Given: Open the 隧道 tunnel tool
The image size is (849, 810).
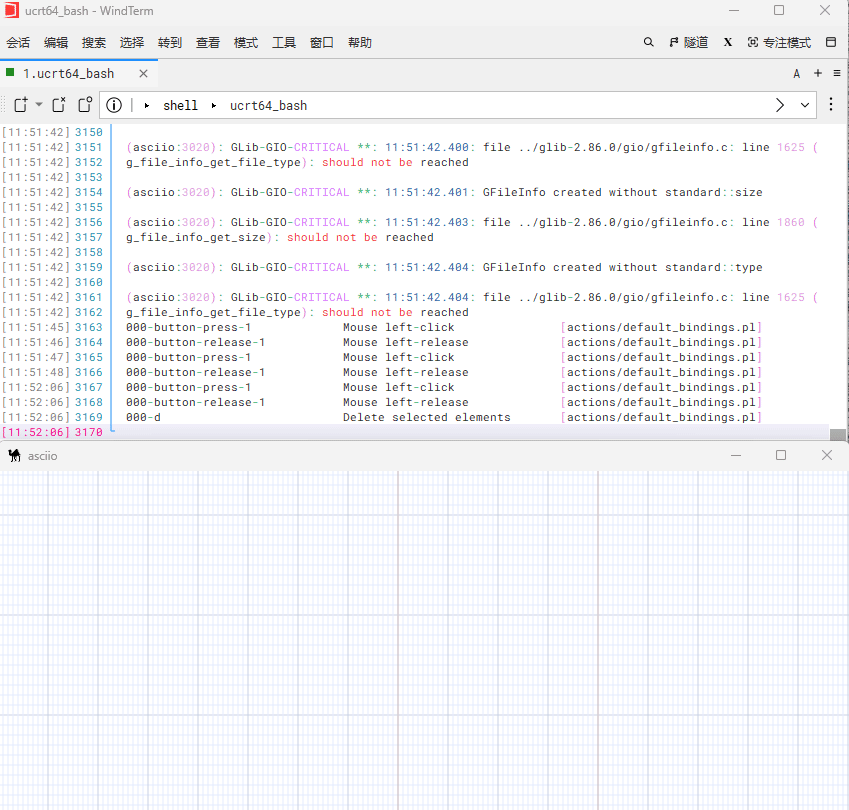Looking at the screenshot, I should click(688, 43).
